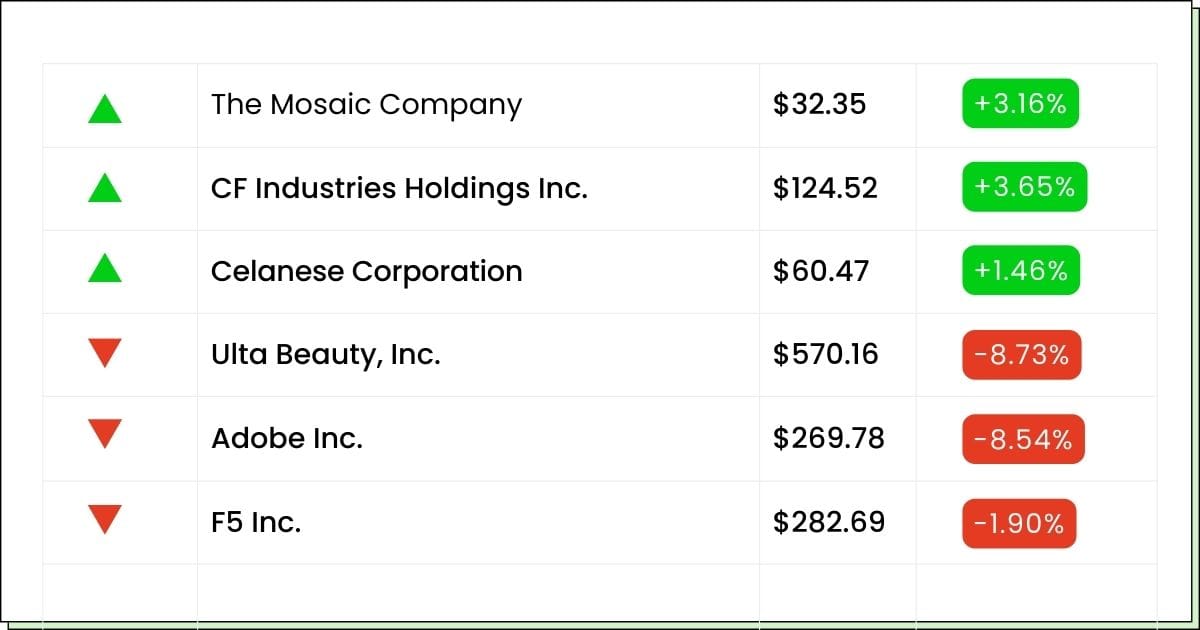
Task: Select the Adobe Inc. company name
Action: tap(287, 438)
